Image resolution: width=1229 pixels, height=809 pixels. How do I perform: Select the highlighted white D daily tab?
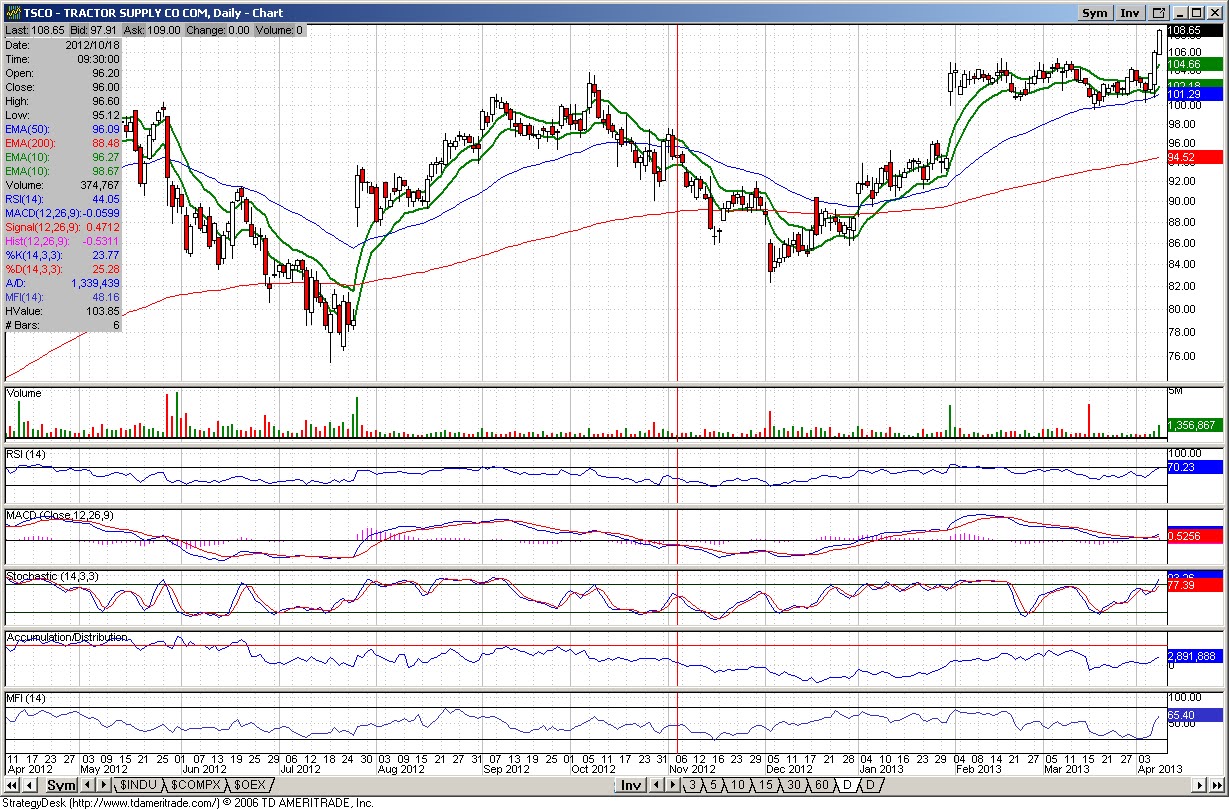[846, 785]
